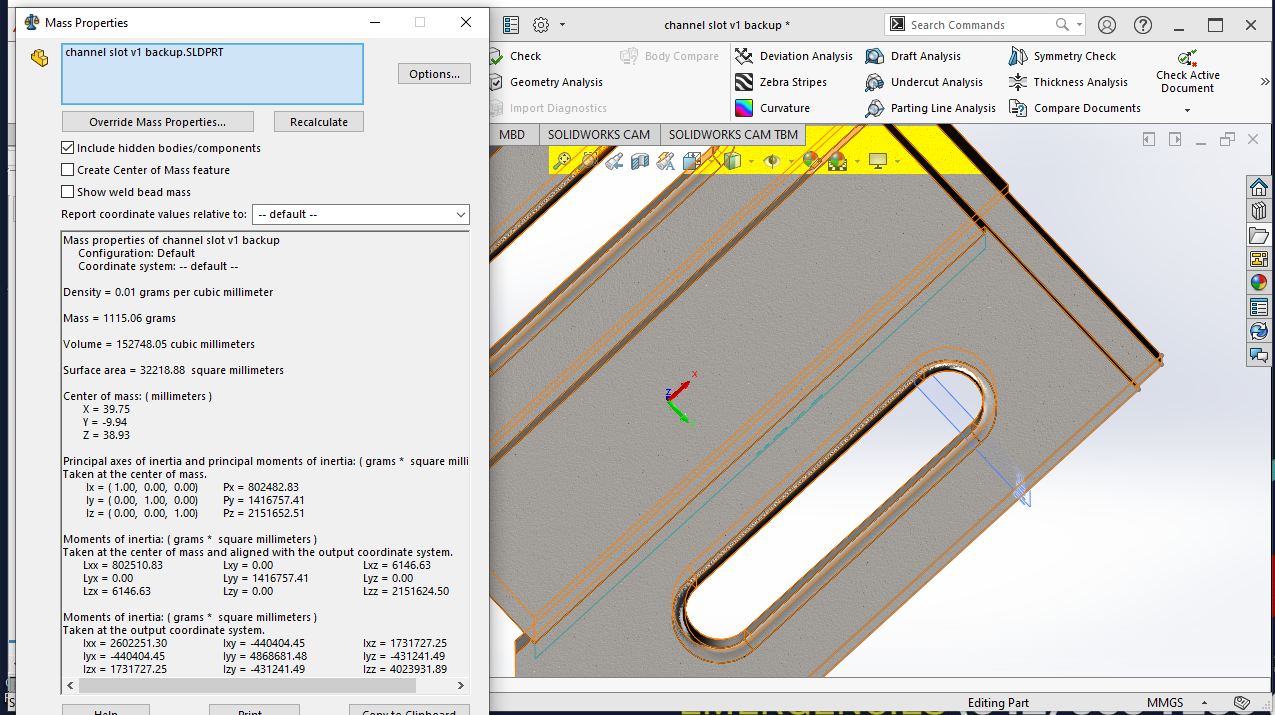Switch to SOLIDWORKS CAM TBM tab
Viewport: 1275px width, 715px height.
(733, 134)
